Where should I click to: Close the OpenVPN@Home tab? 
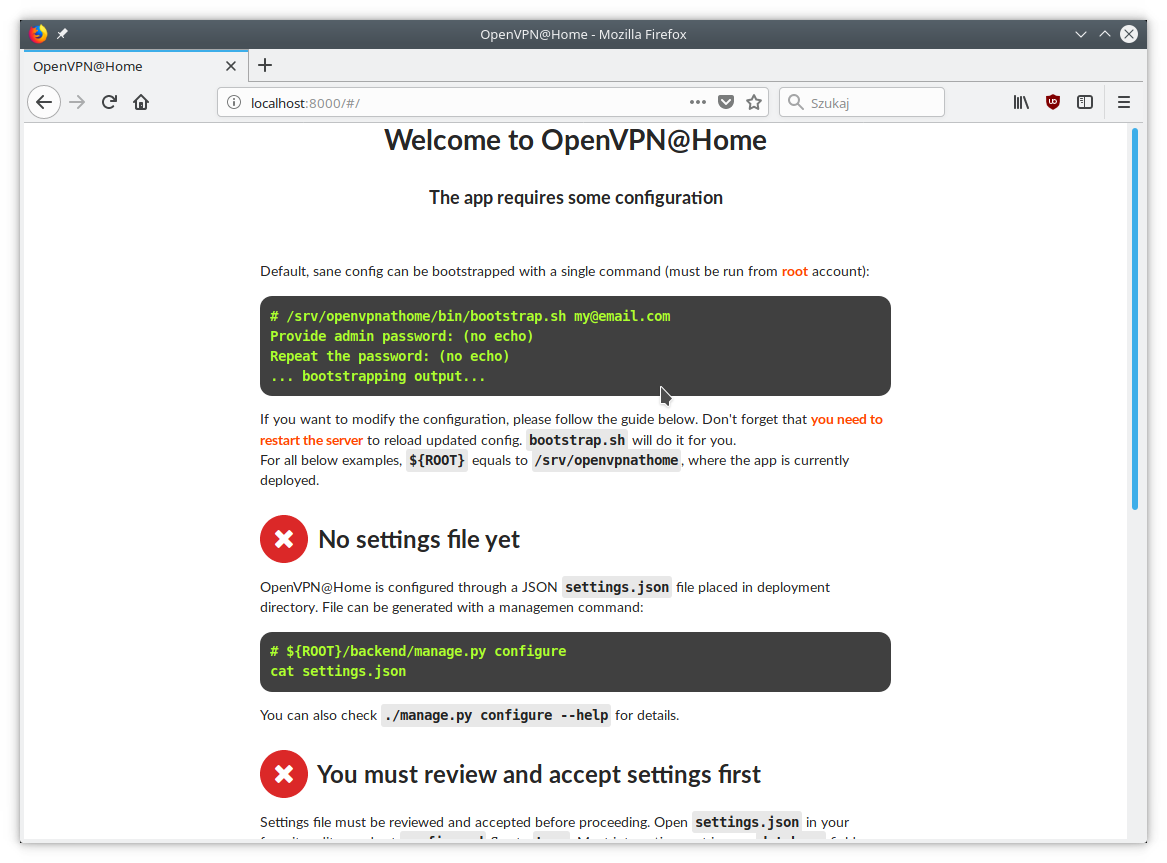(x=231, y=66)
